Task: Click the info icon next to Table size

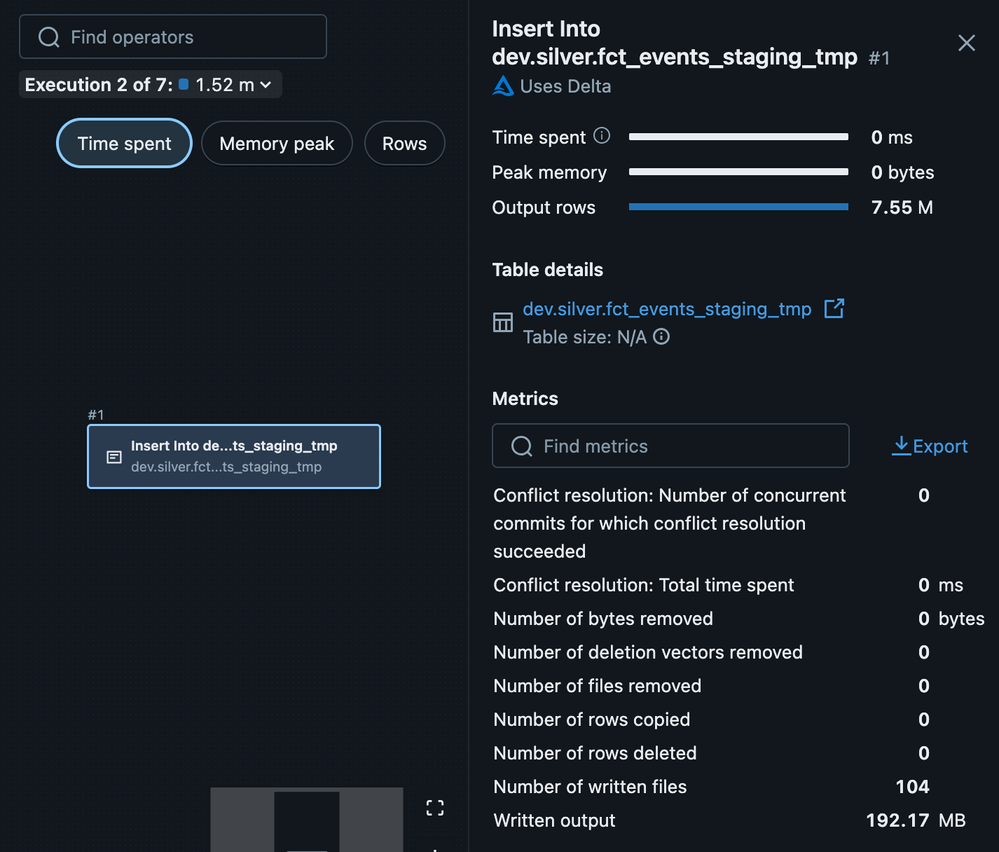Action: [x=661, y=337]
